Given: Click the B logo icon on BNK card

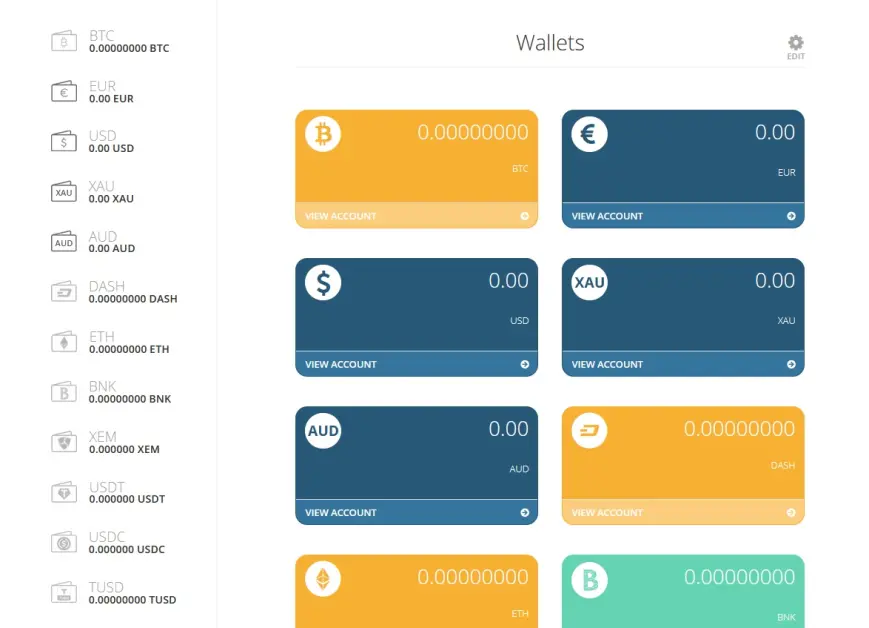Looking at the screenshot, I should (x=589, y=579).
